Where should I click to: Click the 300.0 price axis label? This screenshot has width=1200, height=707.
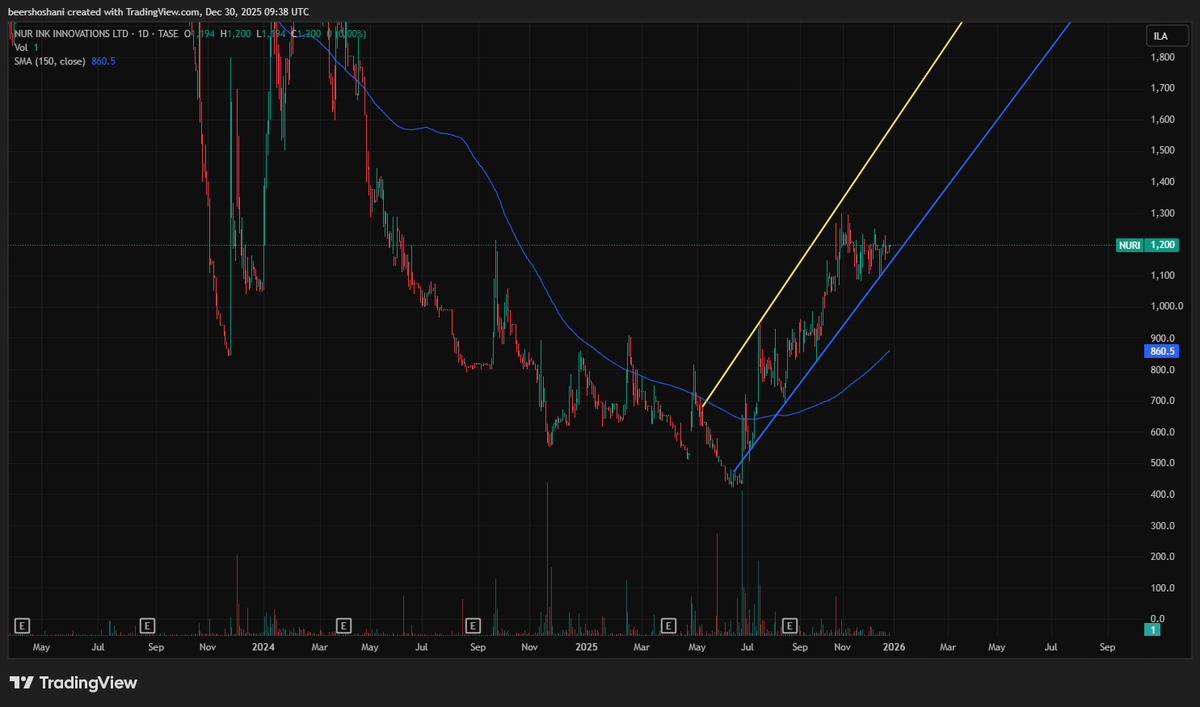point(1162,526)
